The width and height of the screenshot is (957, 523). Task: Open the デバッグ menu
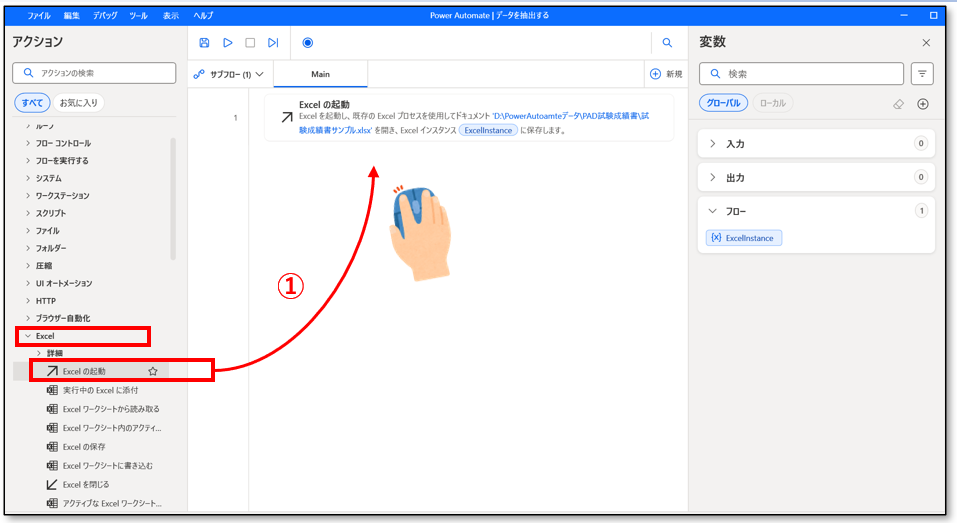coord(105,16)
